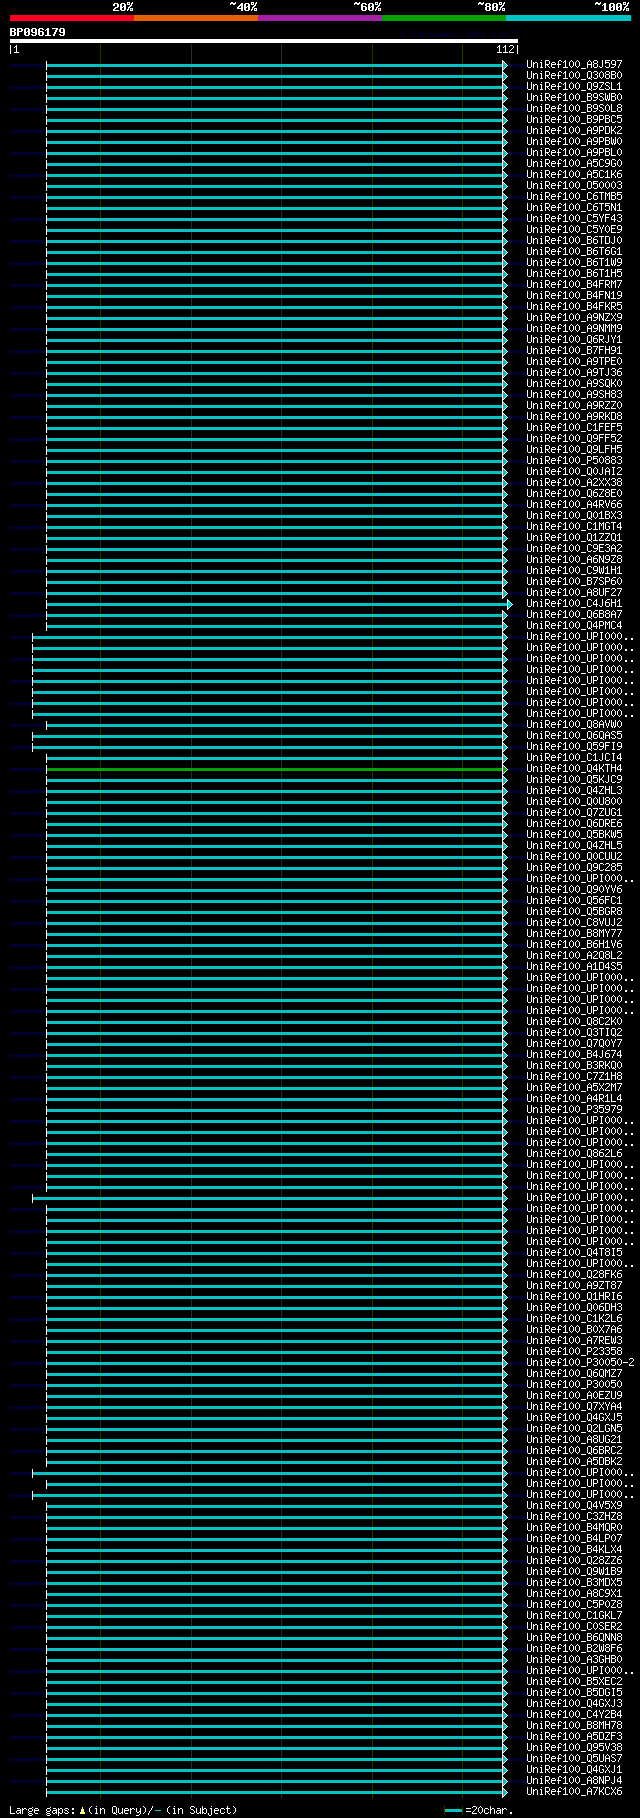Select the UniRef100_A5DBK2 label
The image size is (640, 1818).
[574, 1461]
